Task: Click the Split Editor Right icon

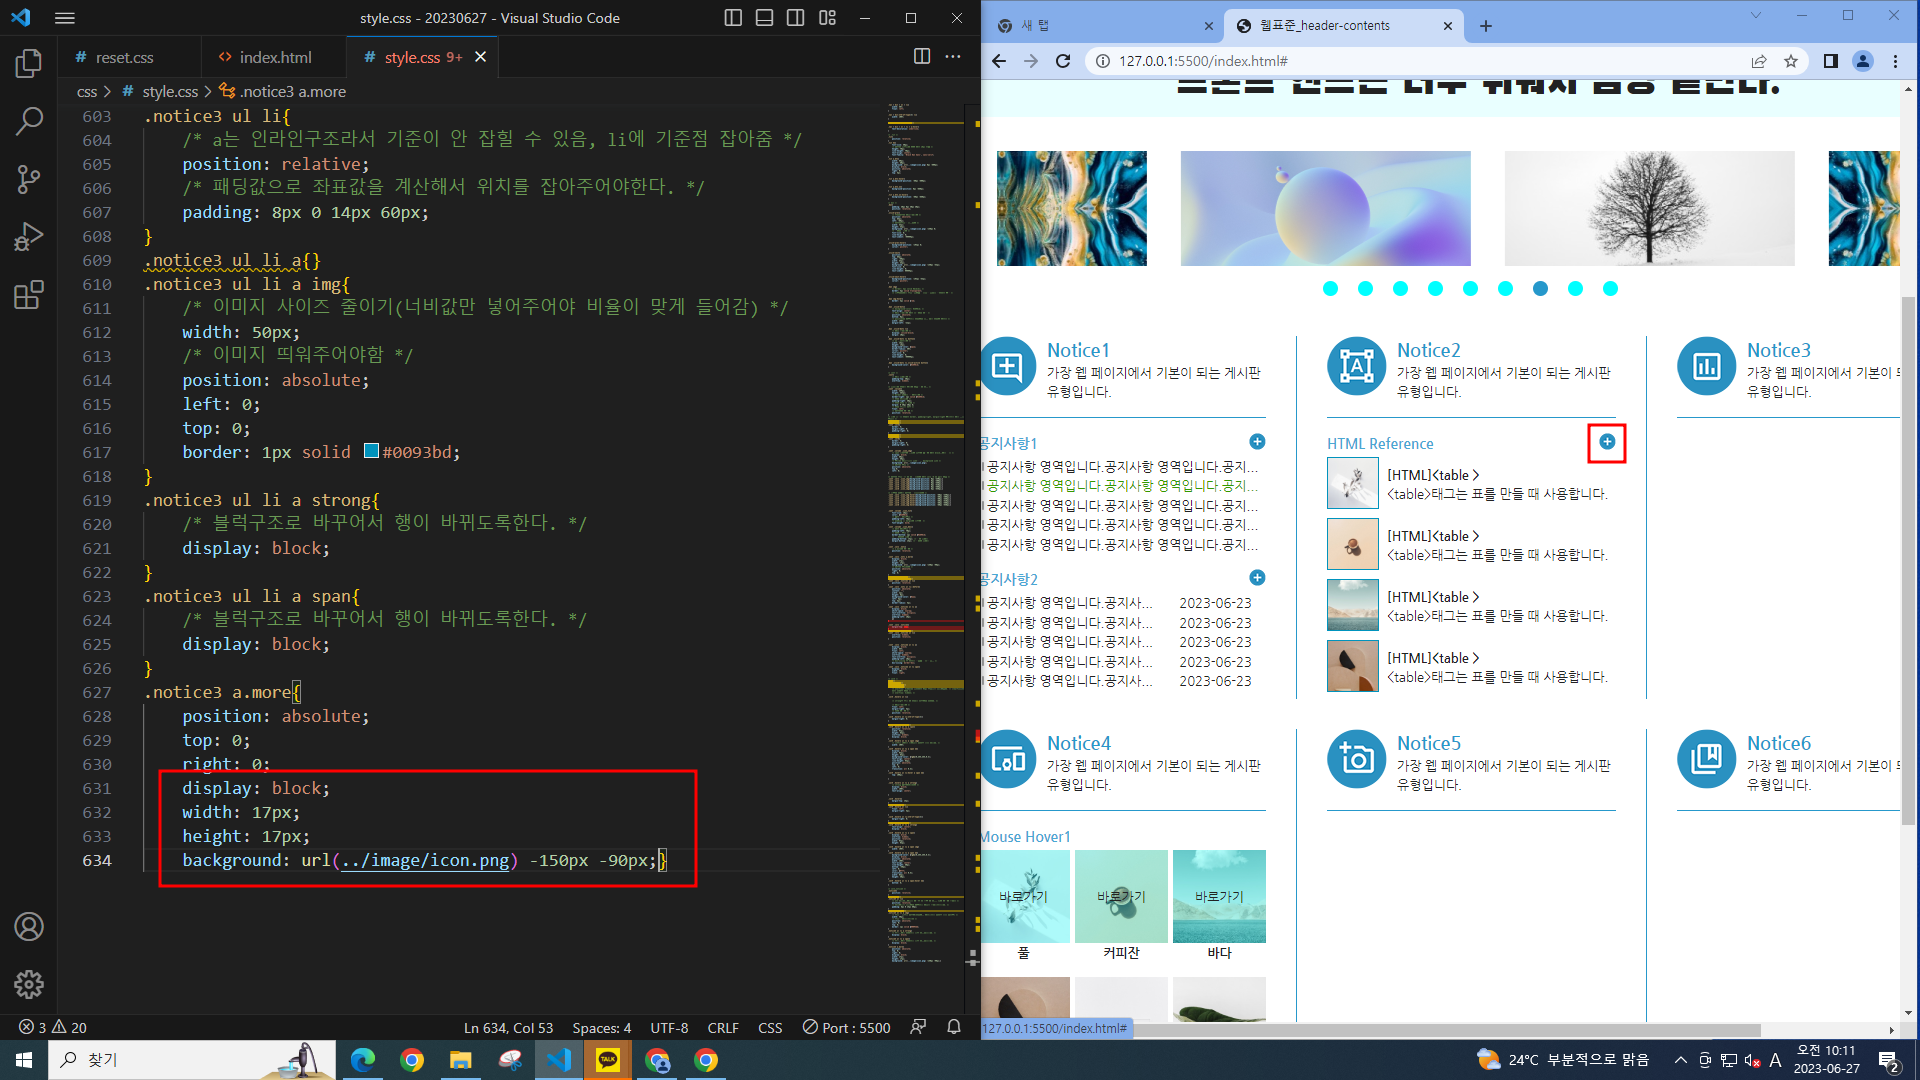Action: (922, 57)
